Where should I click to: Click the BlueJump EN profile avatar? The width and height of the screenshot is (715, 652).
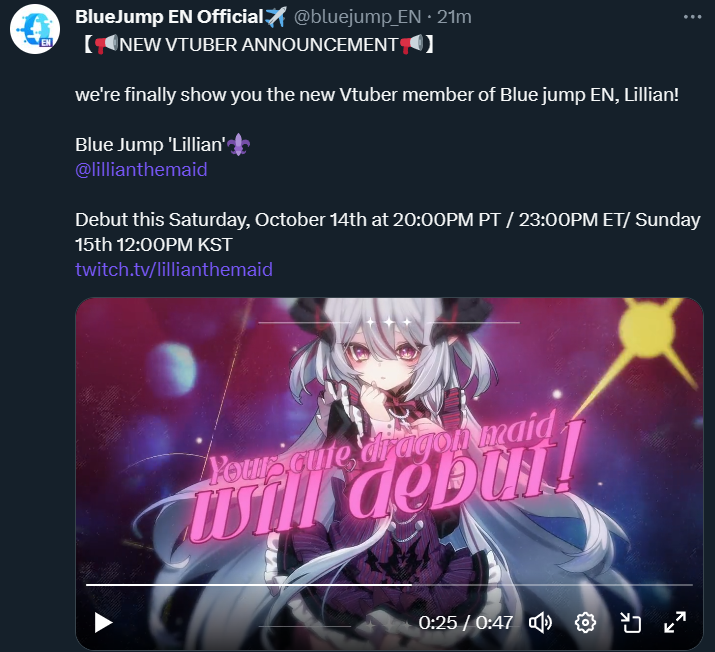coord(35,30)
